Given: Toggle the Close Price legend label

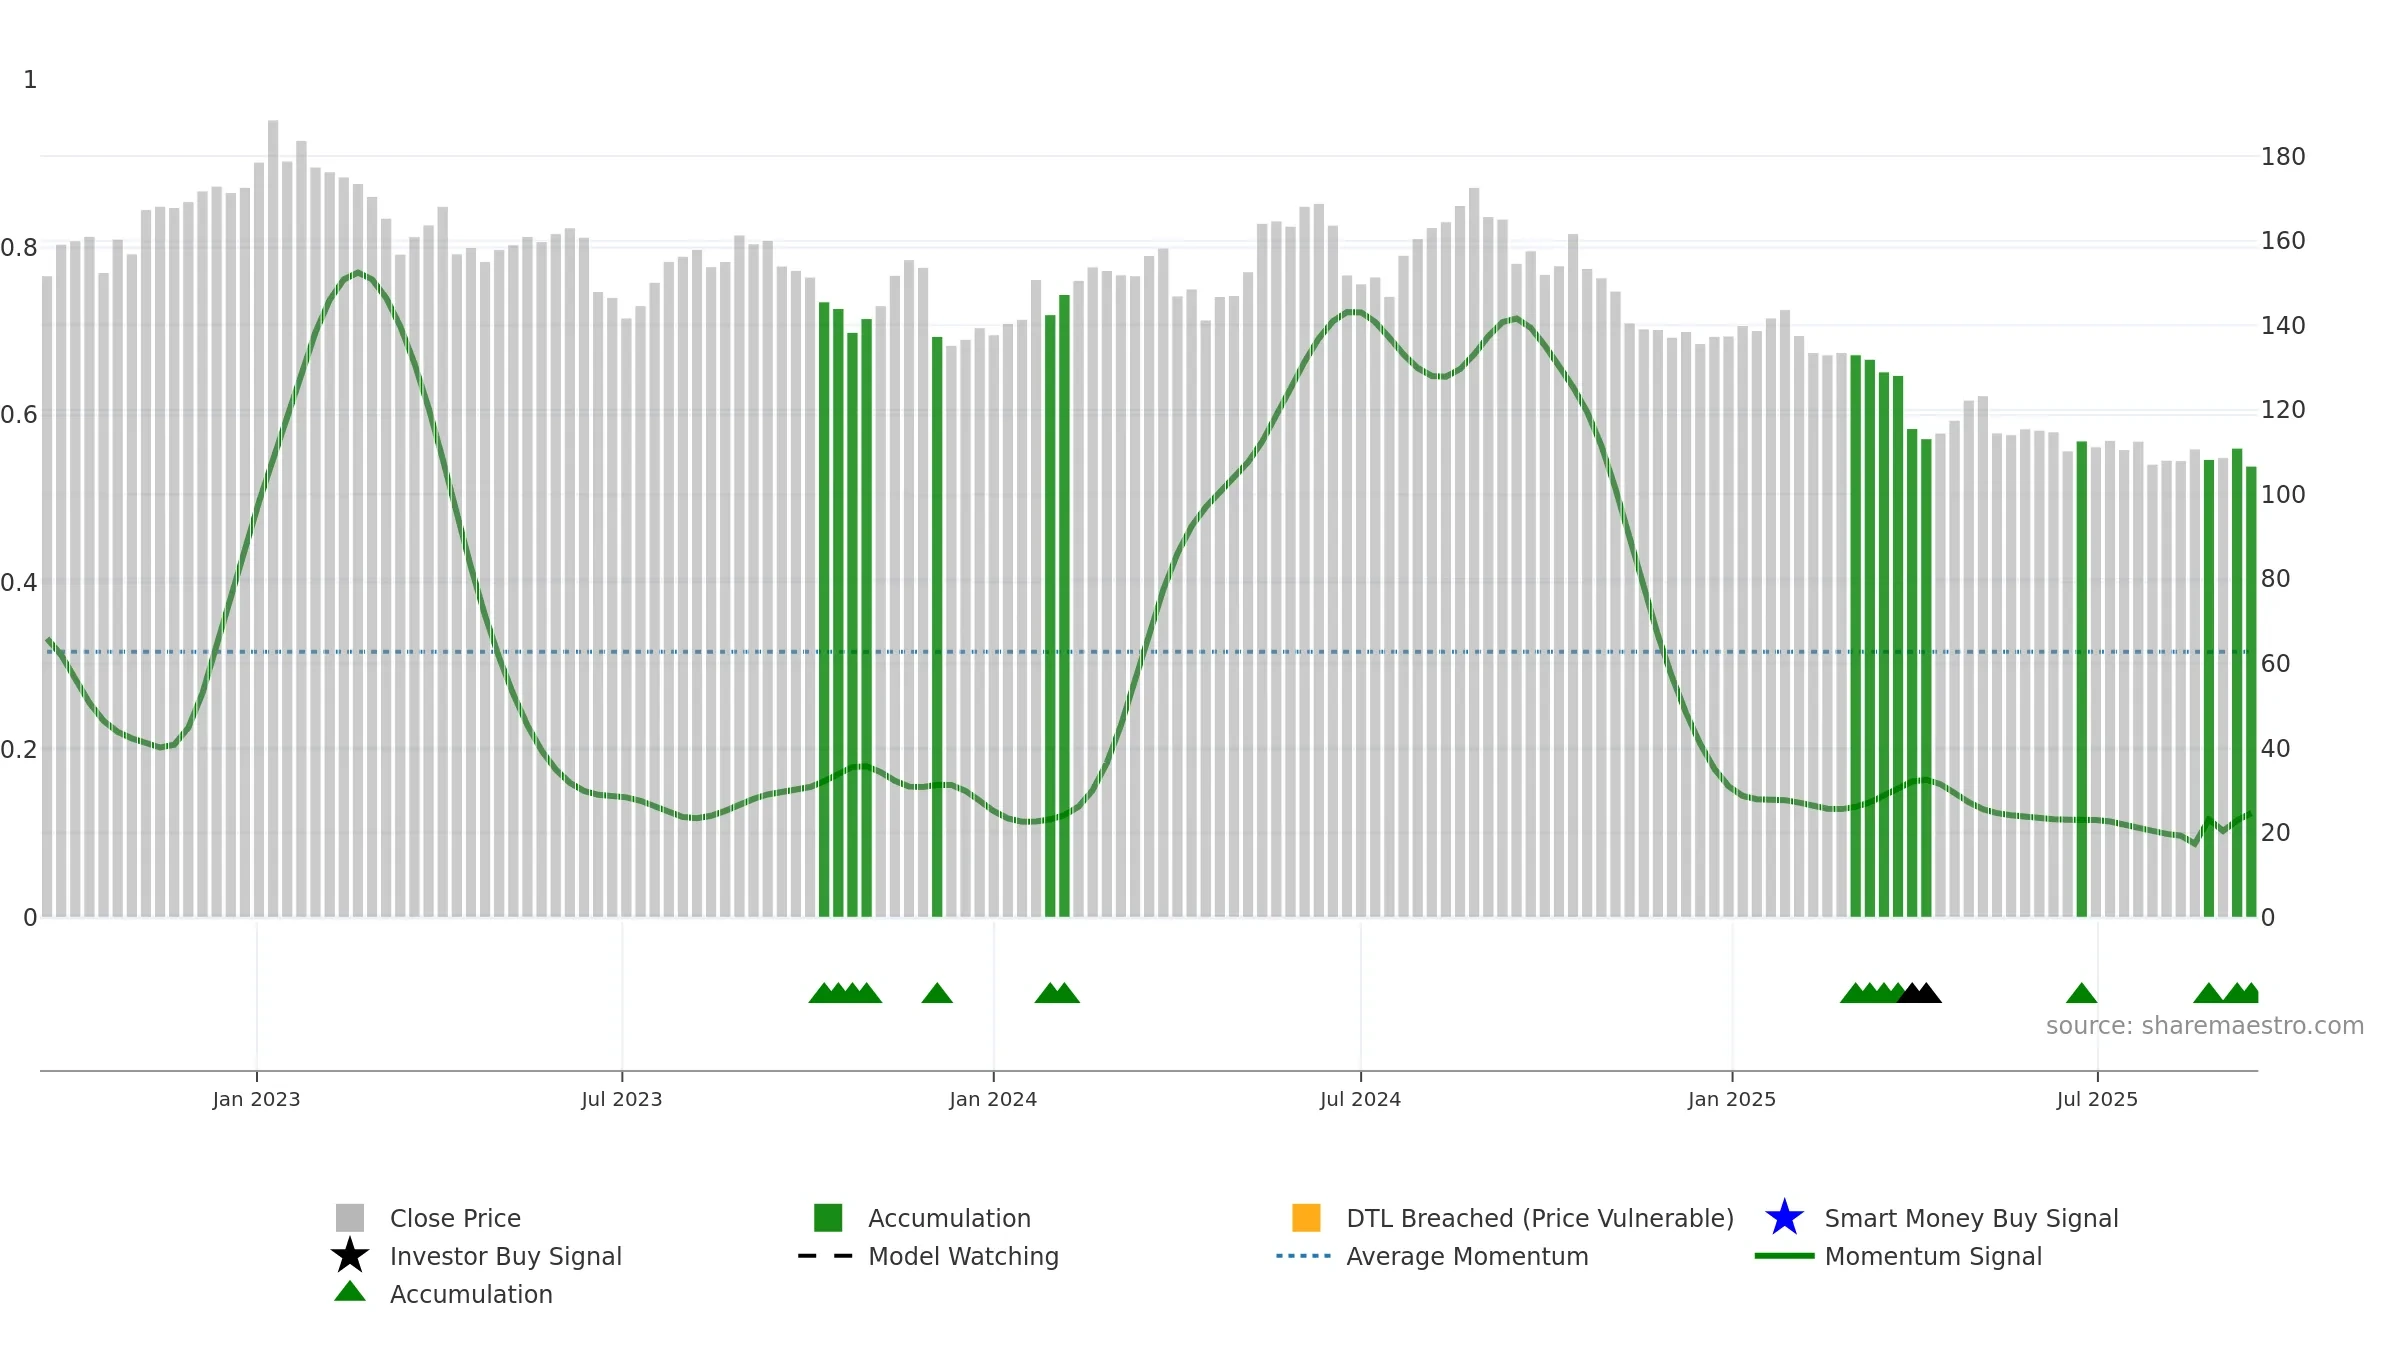Looking at the screenshot, I should (455, 1218).
